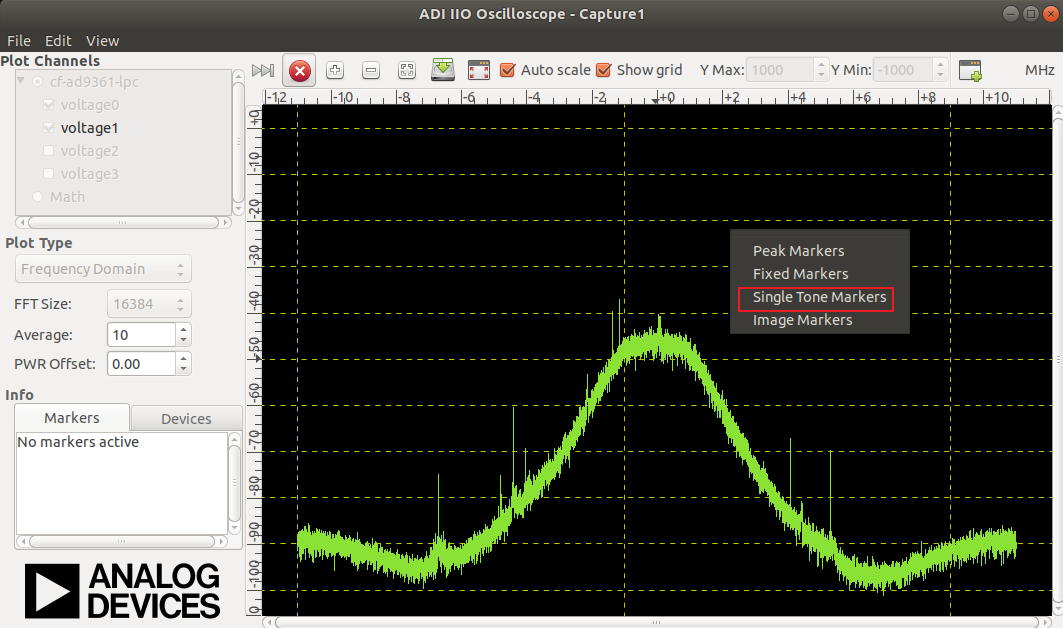Click the save data download icon
Viewport: 1063px width, 628px height.
coord(443,70)
